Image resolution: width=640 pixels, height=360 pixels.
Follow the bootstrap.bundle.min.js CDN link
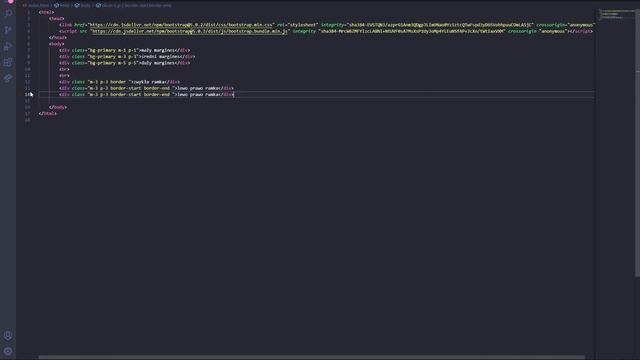coord(190,31)
